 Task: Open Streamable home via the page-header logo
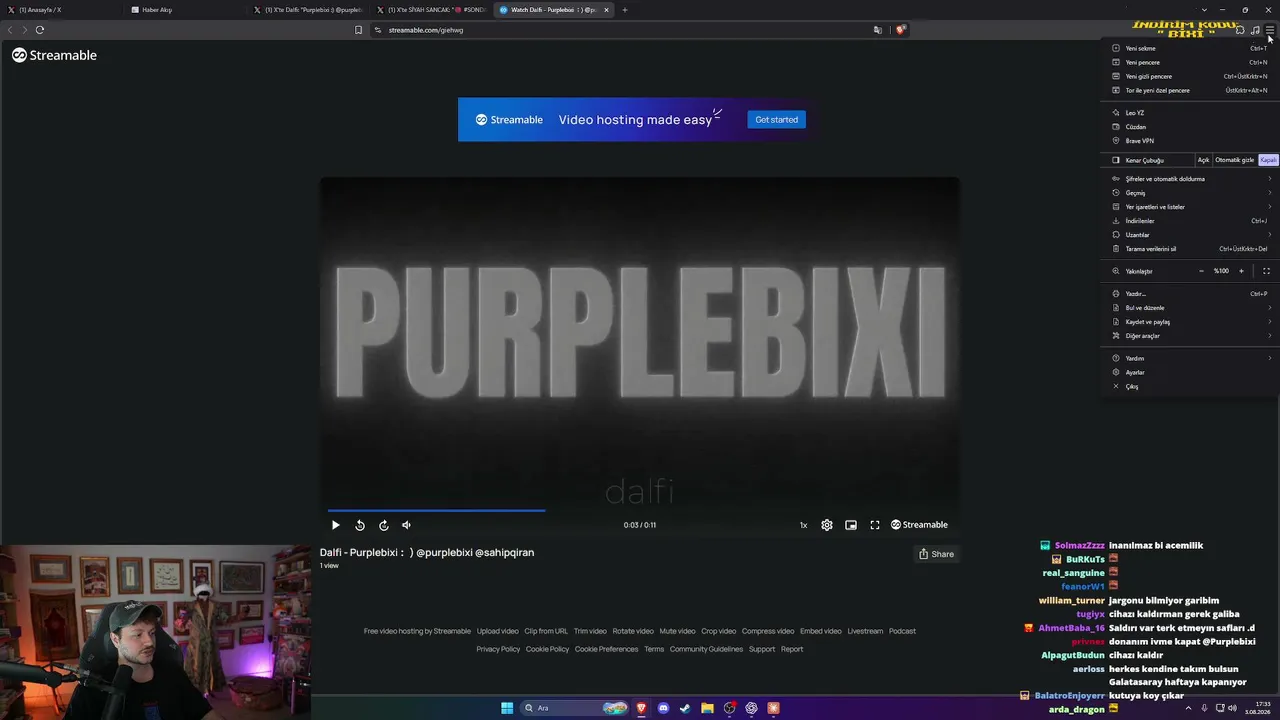54,55
